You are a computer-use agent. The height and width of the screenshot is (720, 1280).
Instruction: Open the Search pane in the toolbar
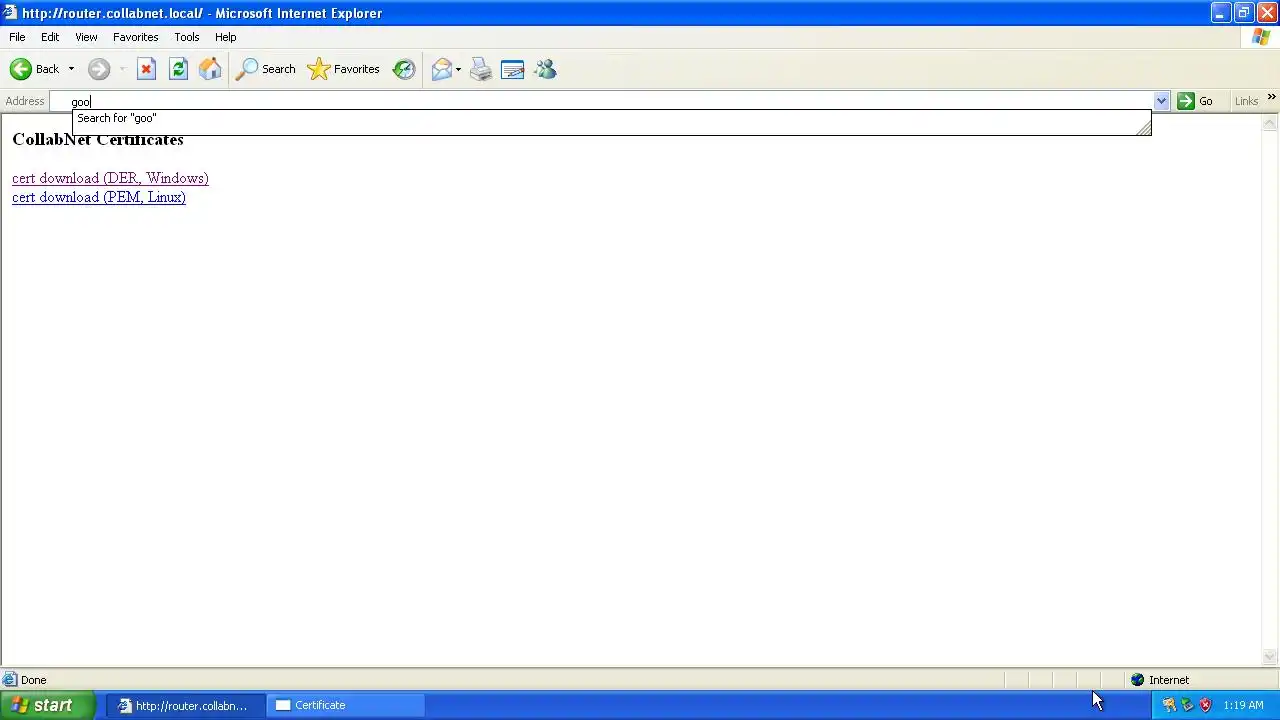265,69
